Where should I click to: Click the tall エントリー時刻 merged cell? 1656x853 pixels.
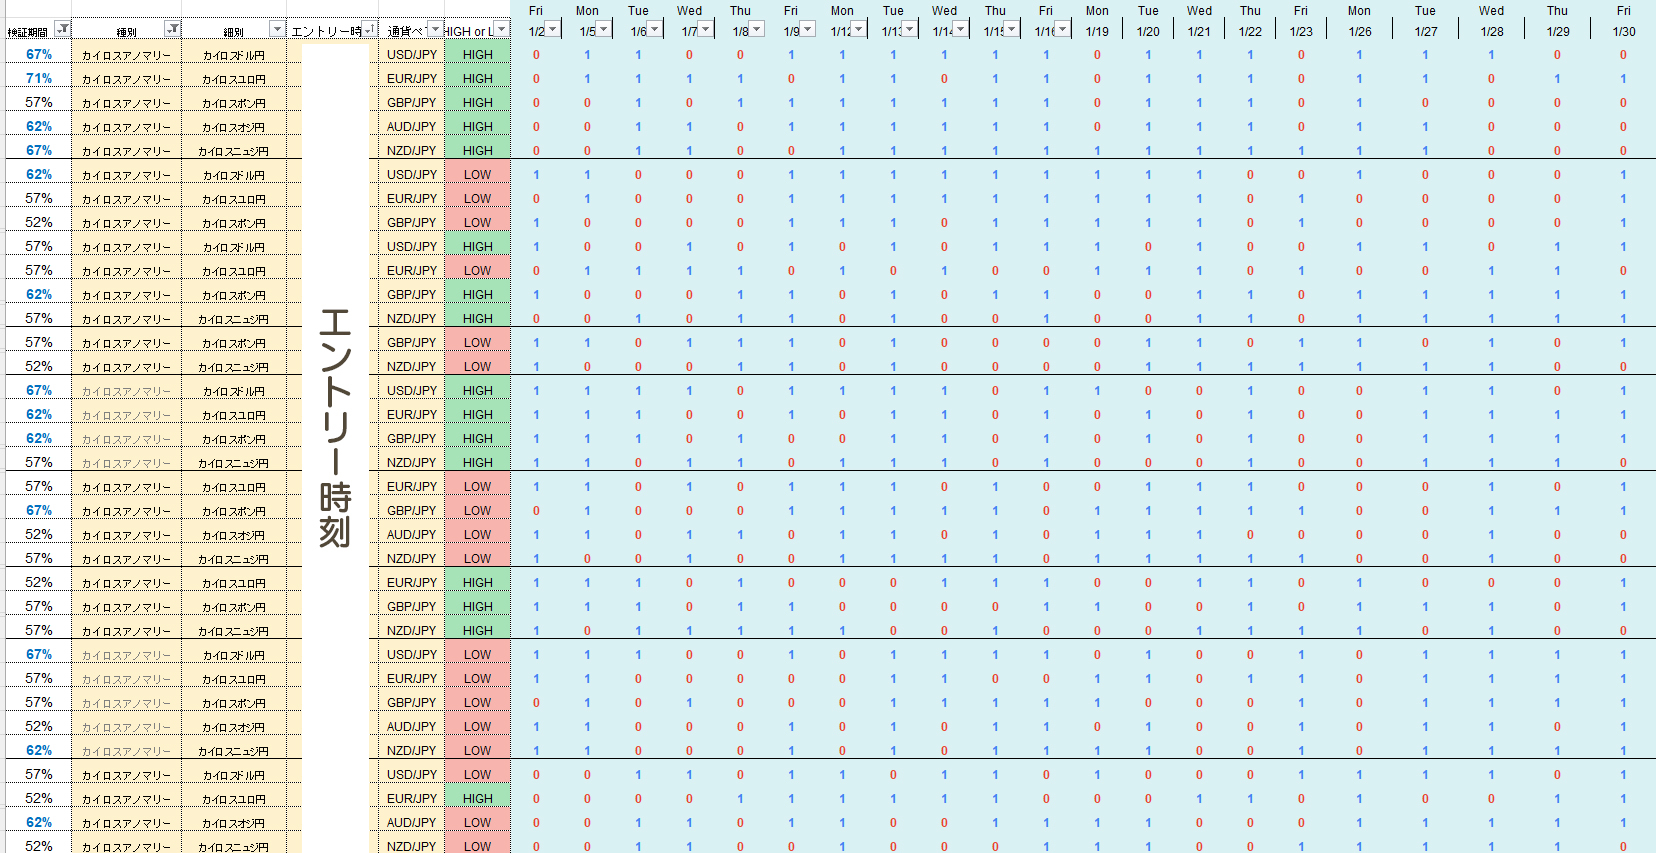335,448
